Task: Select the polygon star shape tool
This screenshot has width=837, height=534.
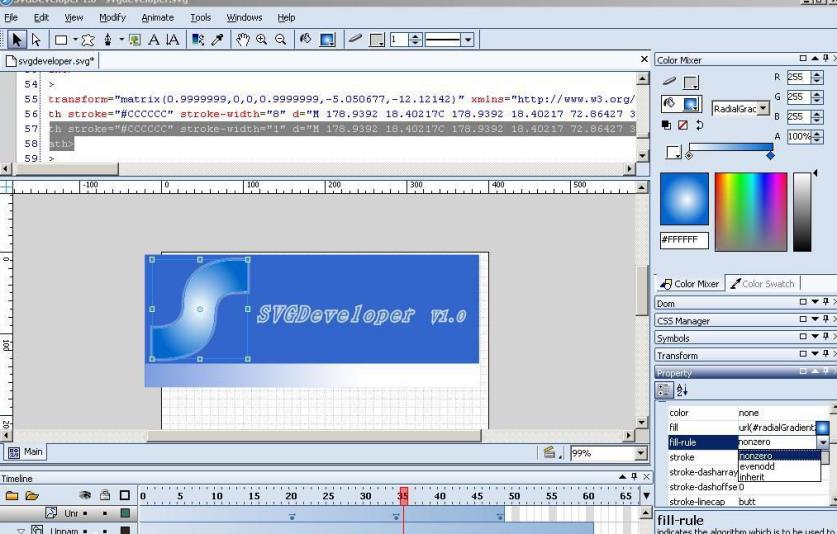Action: [x=86, y=40]
